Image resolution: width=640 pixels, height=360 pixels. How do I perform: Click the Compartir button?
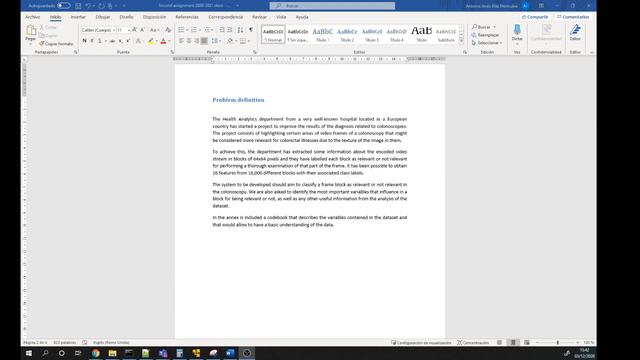(x=535, y=17)
